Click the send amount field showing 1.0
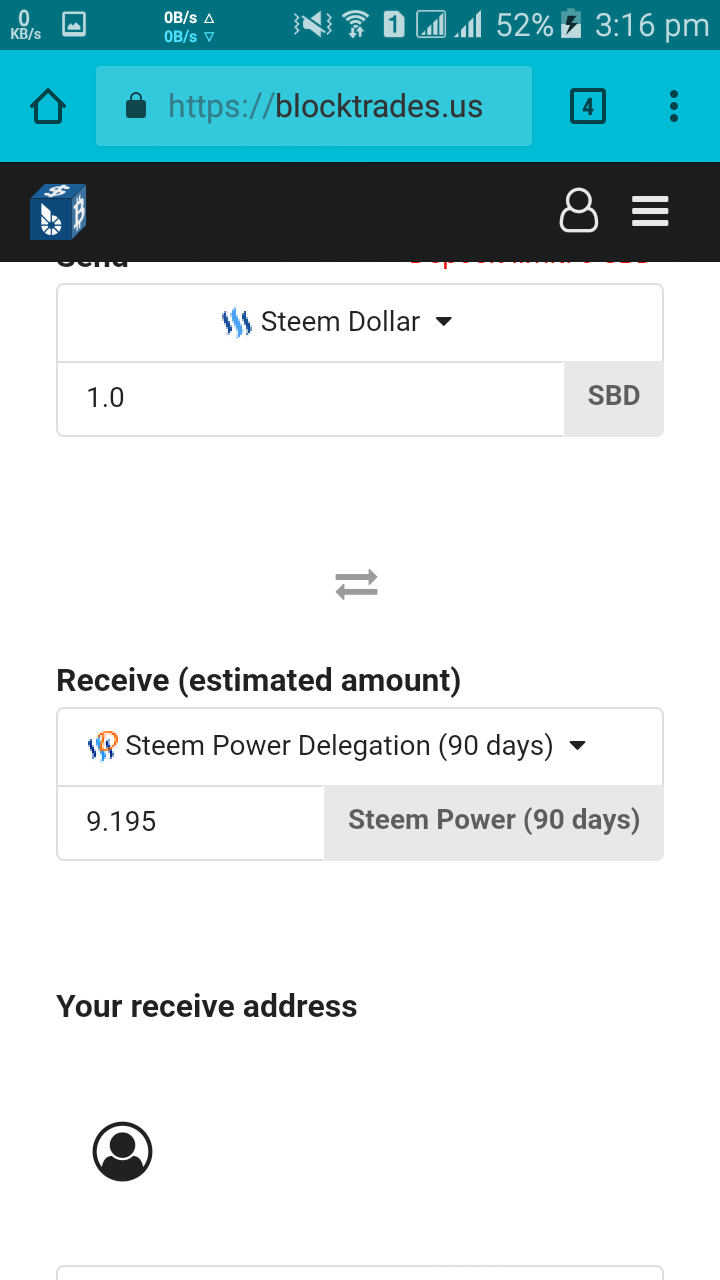This screenshot has width=720, height=1280. coord(310,398)
